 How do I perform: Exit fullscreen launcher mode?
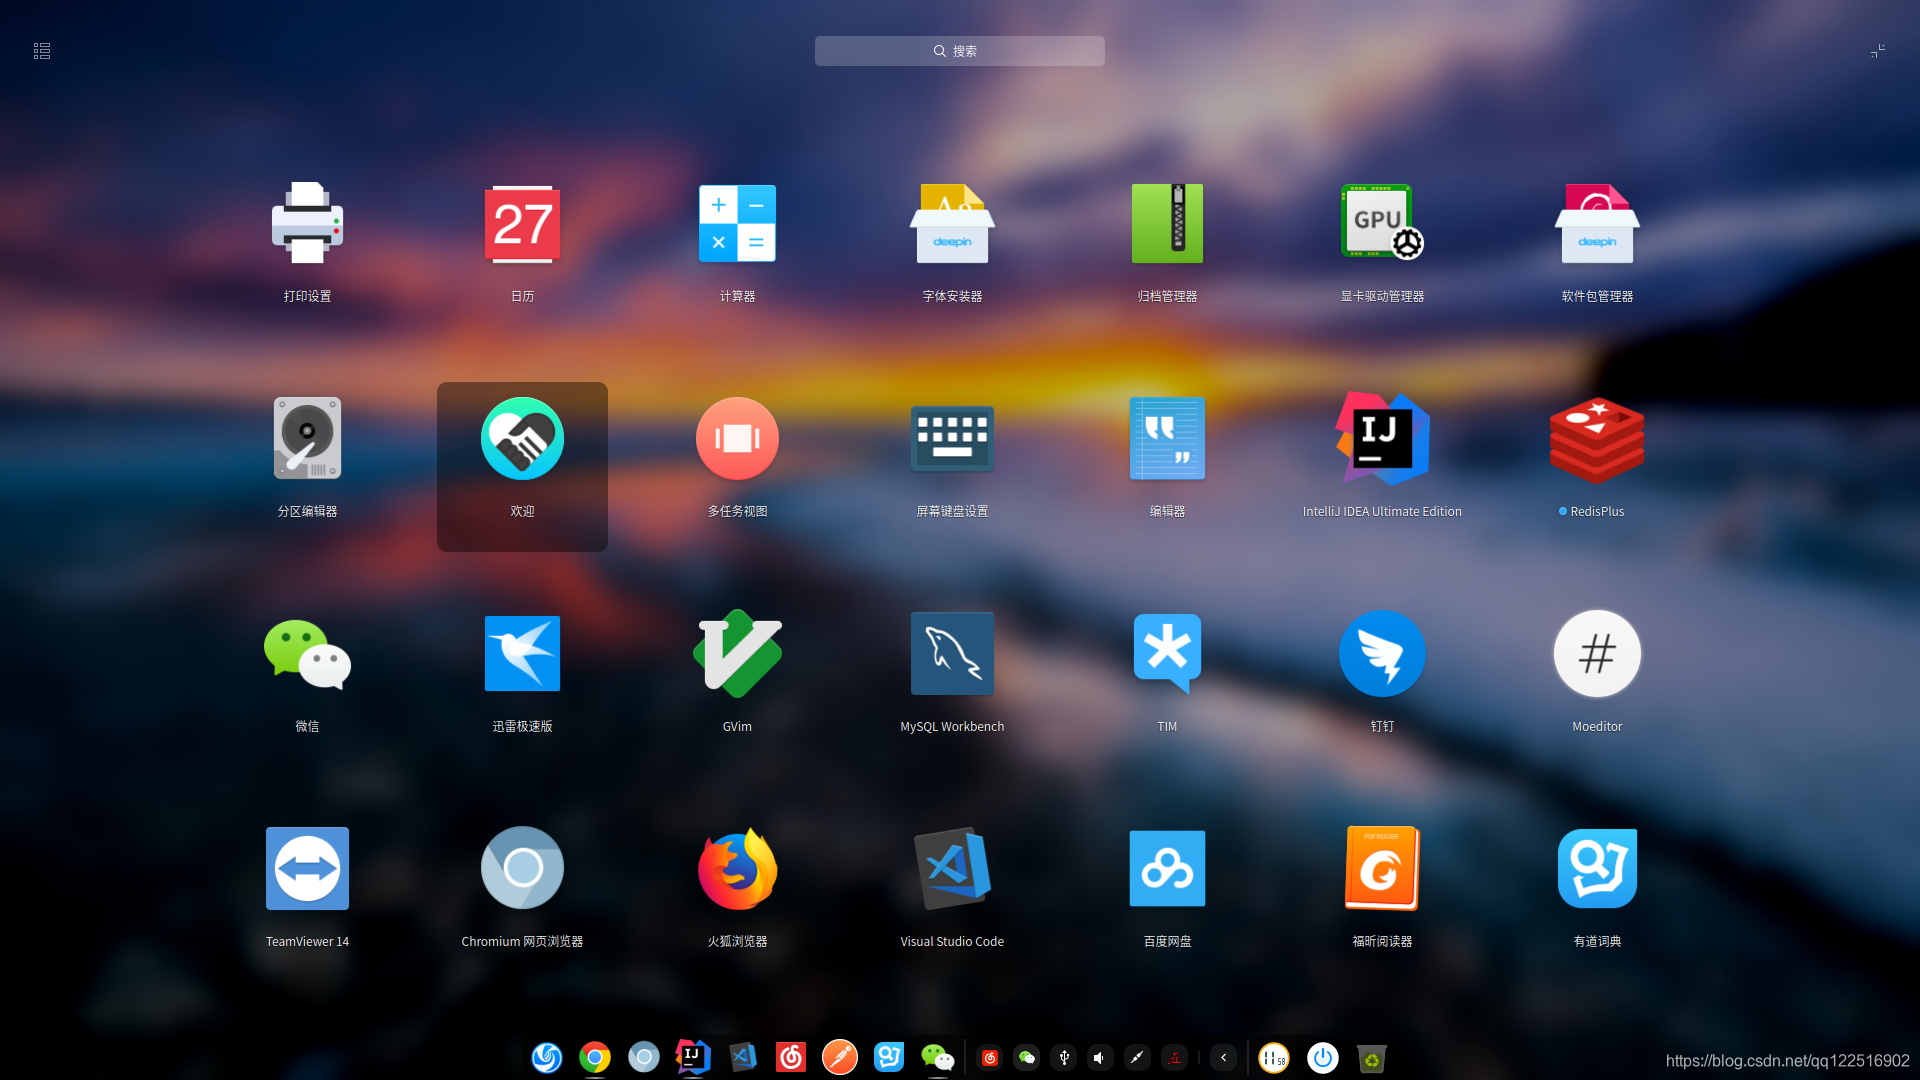pyautogui.click(x=1878, y=51)
